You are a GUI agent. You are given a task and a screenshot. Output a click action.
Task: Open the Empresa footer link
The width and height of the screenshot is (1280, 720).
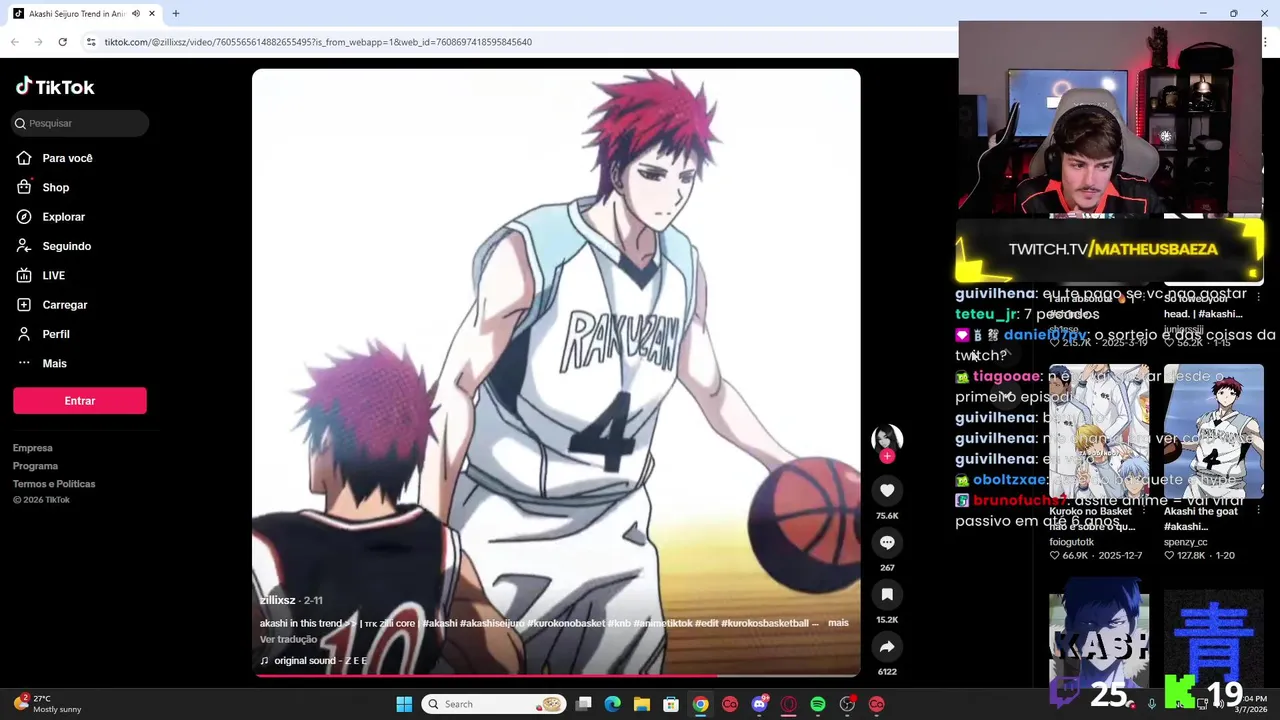33,448
